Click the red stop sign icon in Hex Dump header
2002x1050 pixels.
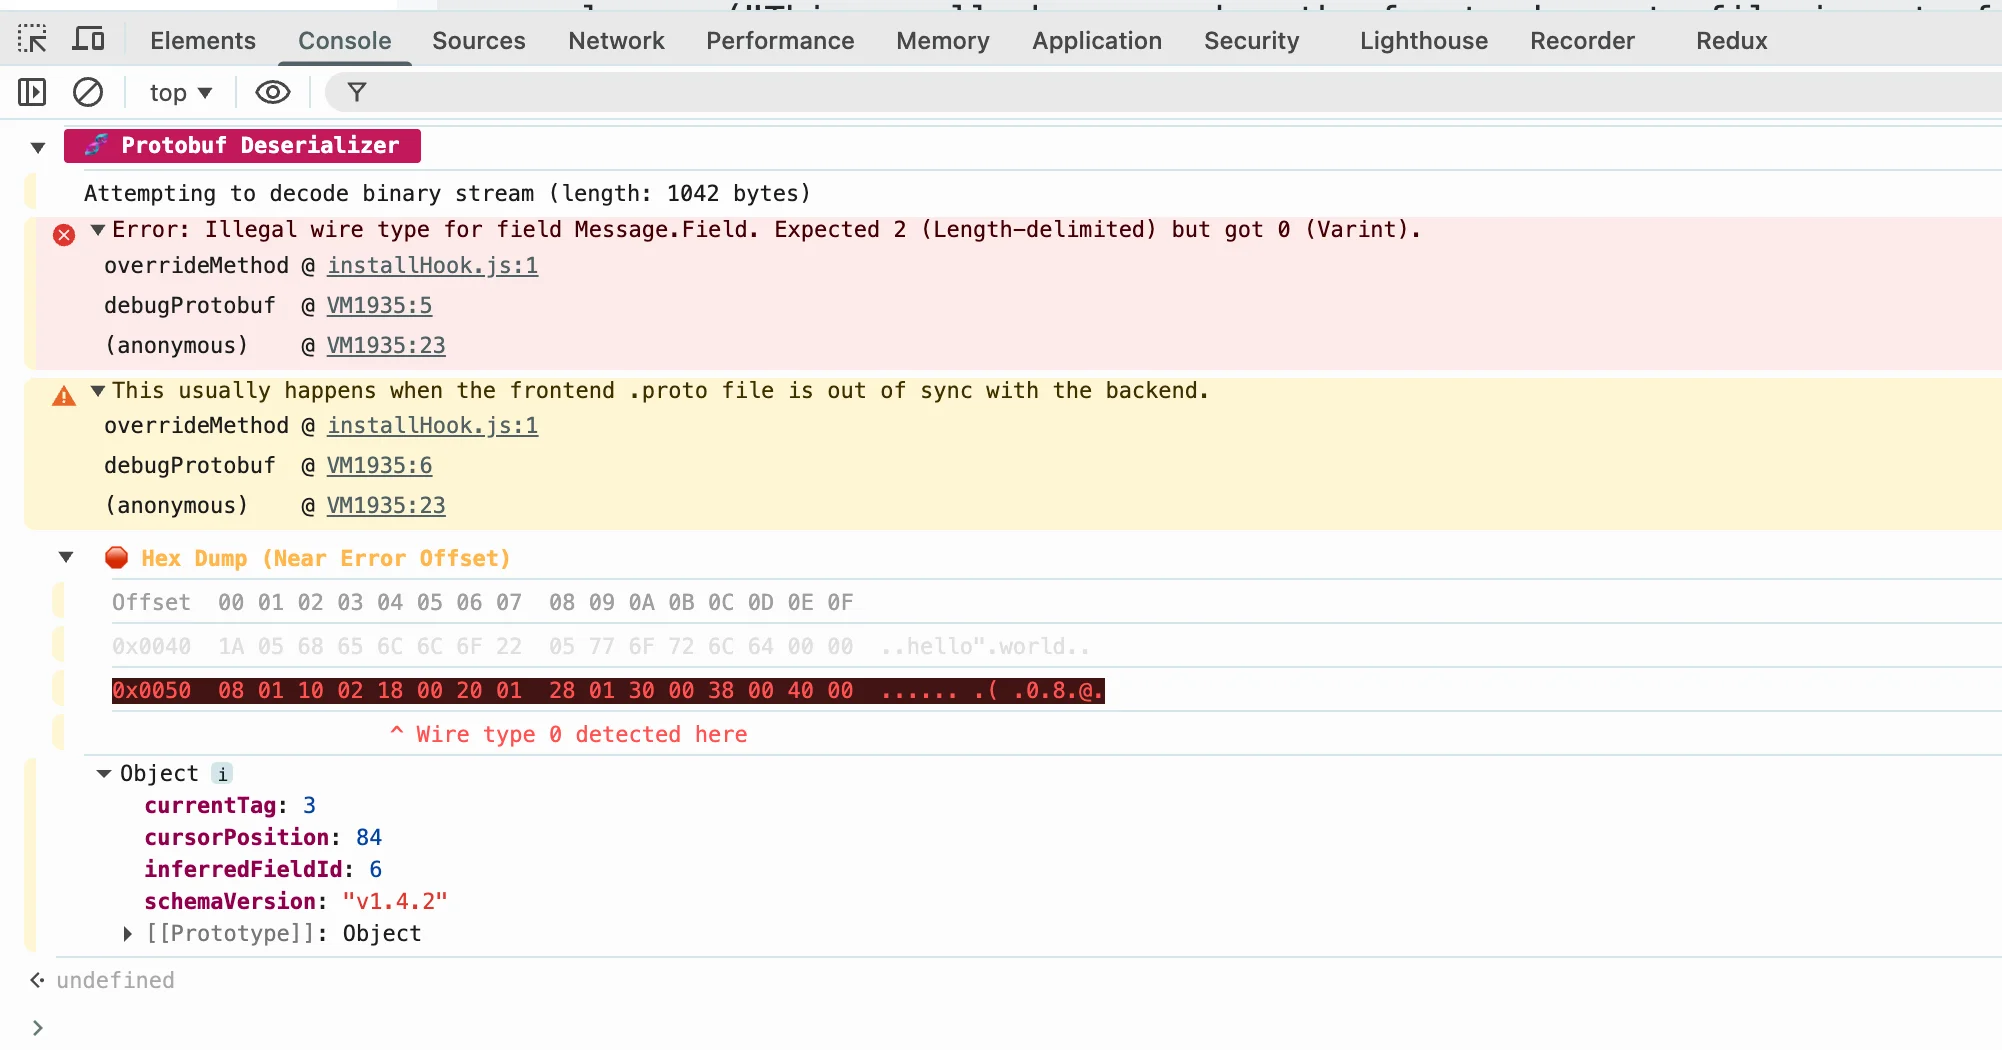(x=116, y=558)
